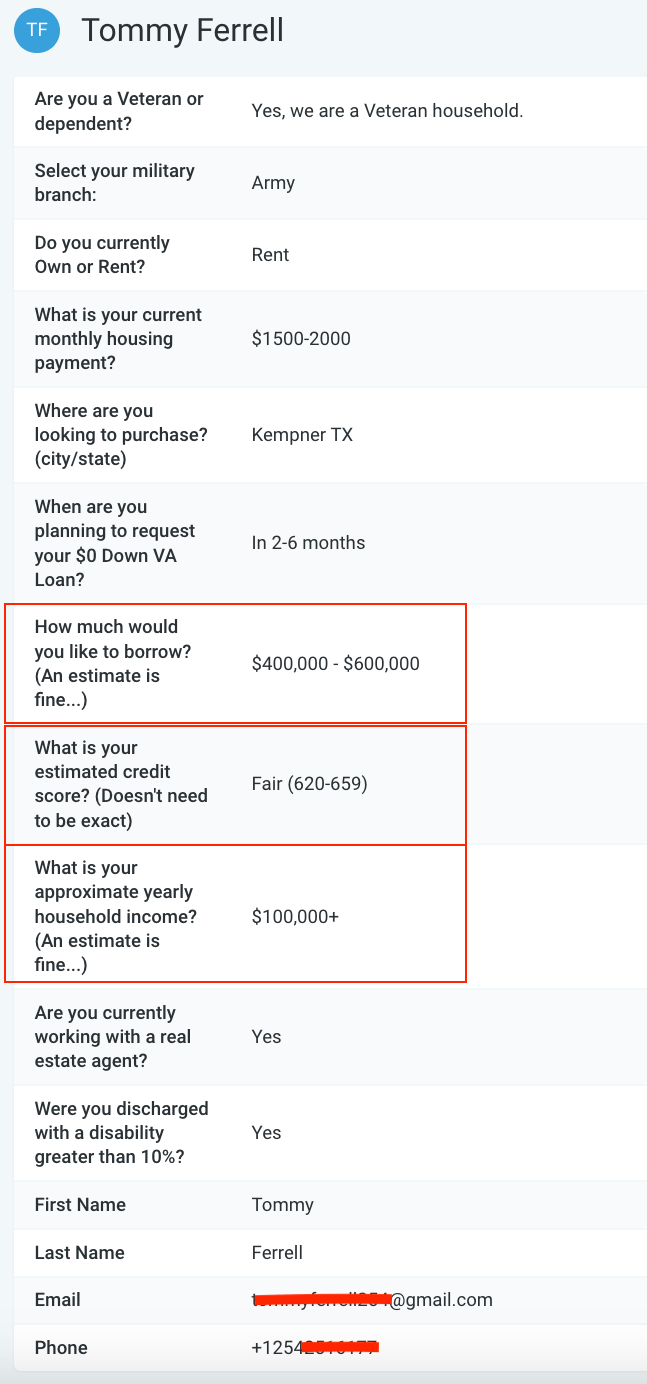This screenshot has height=1384, width=647.
Task: Select the Fair (620-659) credit score value
Action: point(310,784)
